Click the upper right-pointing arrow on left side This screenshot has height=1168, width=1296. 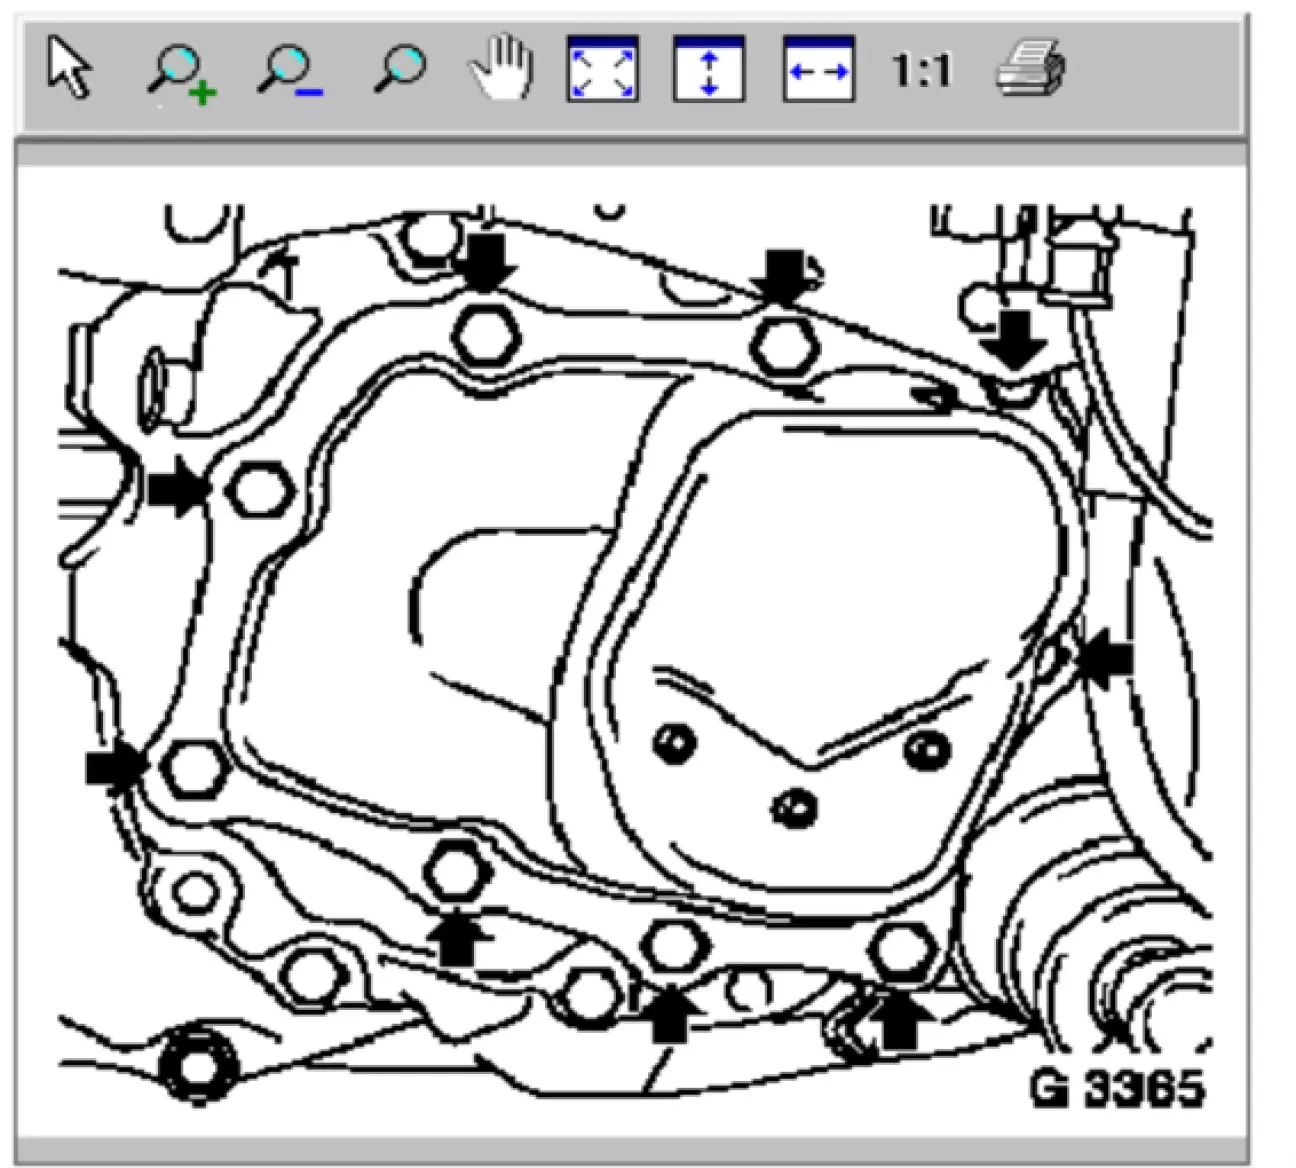point(177,490)
